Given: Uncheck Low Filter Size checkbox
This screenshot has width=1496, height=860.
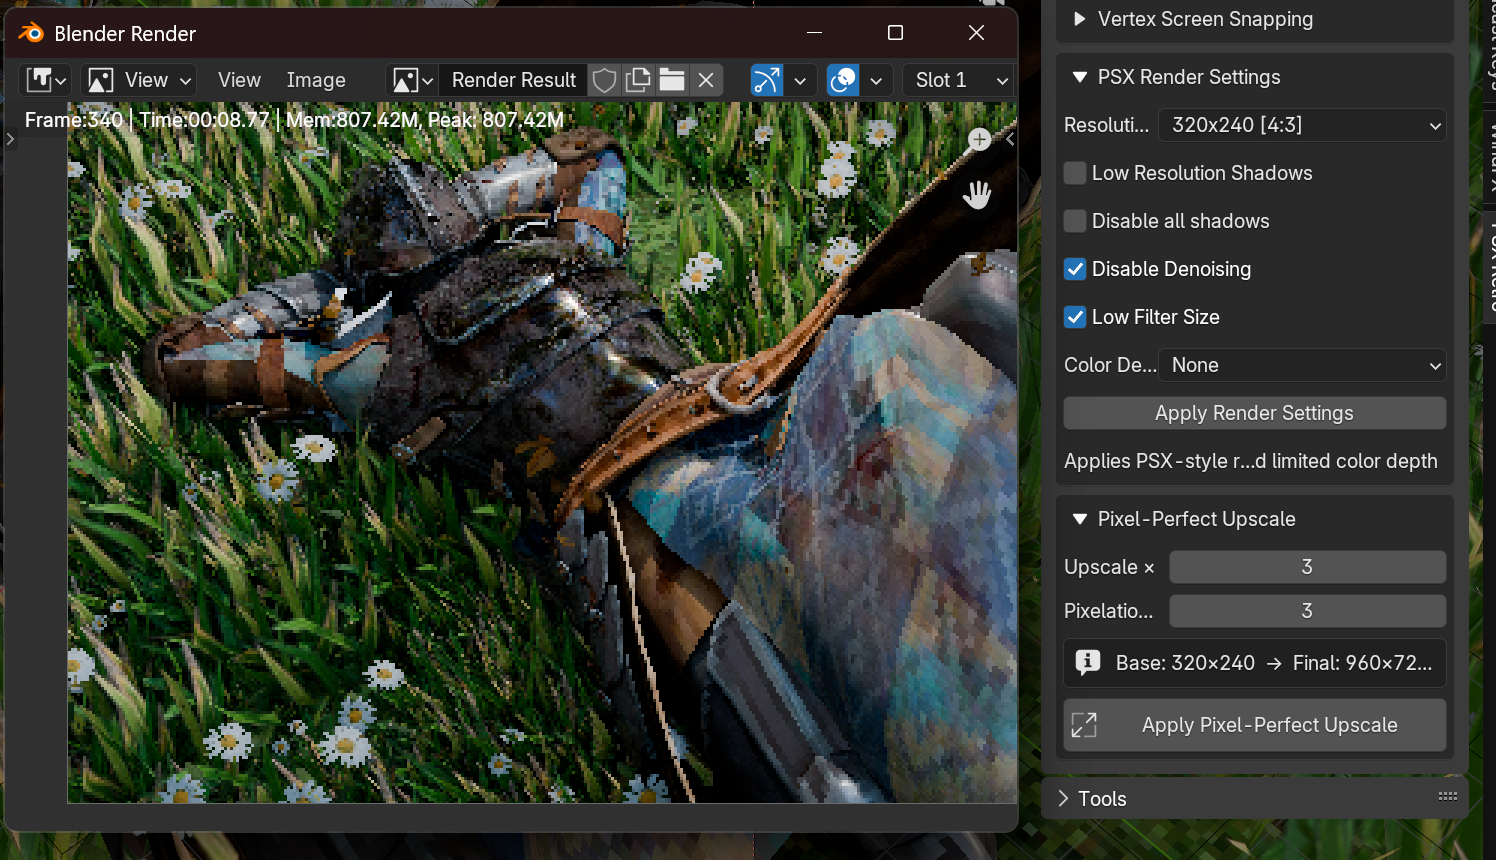Looking at the screenshot, I should pyautogui.click(x=1075, y=317).
